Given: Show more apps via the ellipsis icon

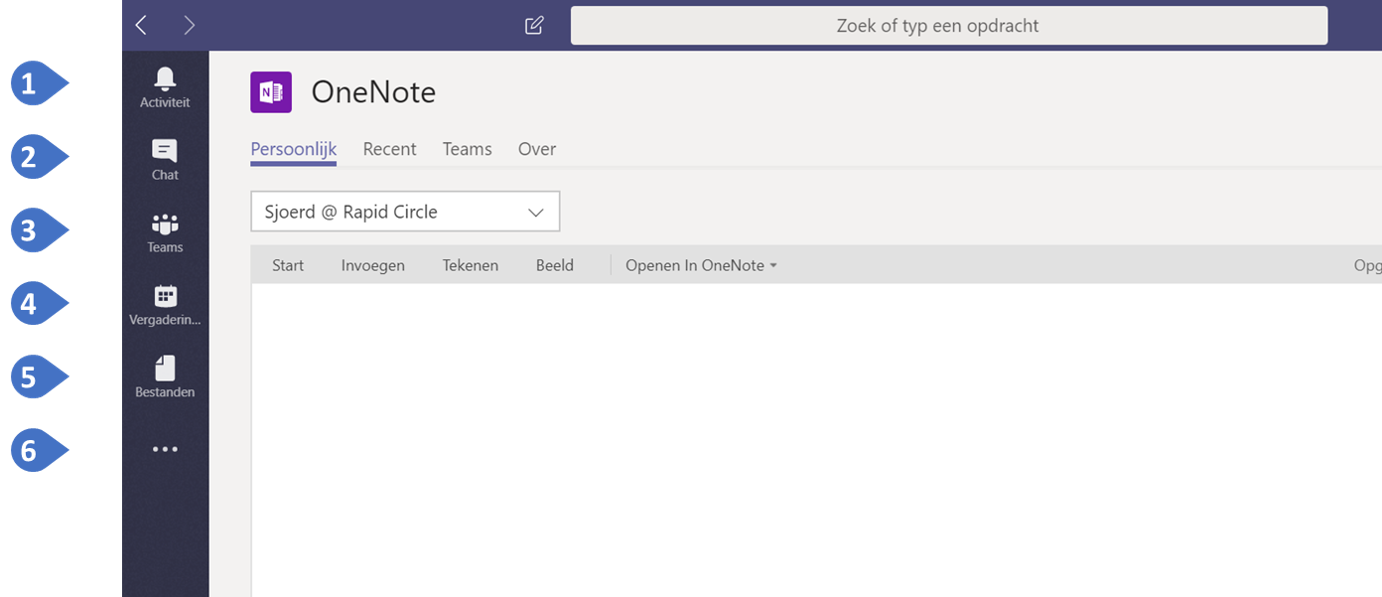Looking at the screenshot, I should coord(165,449).
